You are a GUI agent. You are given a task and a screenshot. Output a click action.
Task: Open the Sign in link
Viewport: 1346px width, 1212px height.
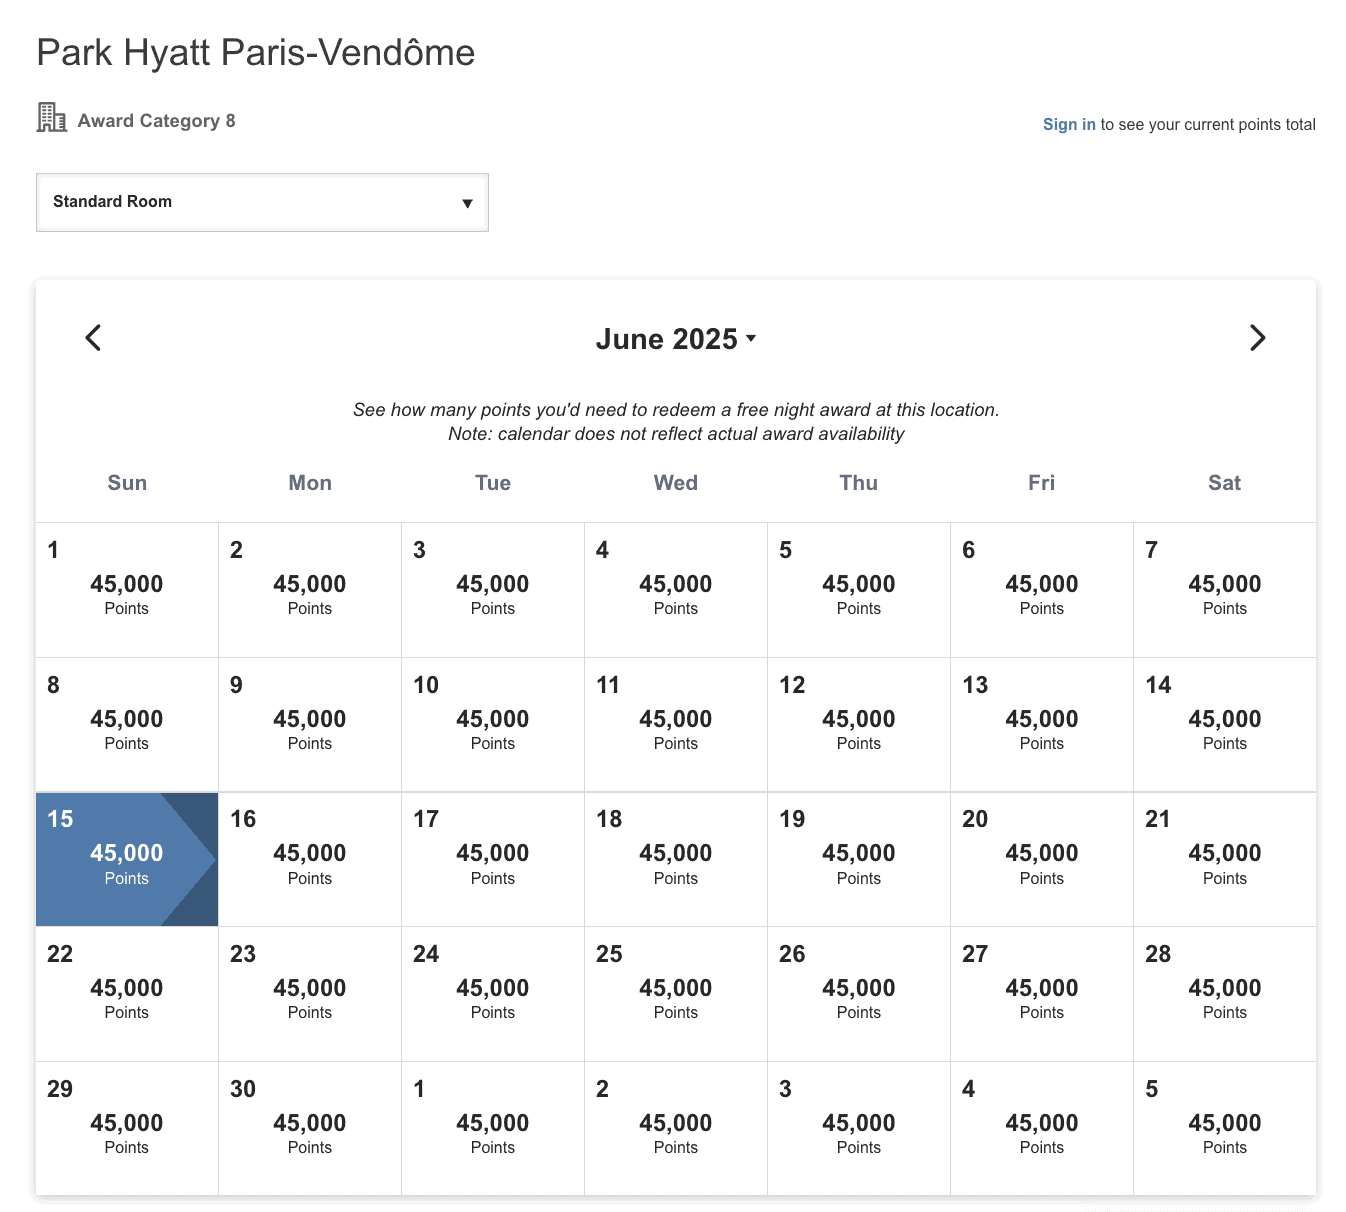tap(1069, 124)
